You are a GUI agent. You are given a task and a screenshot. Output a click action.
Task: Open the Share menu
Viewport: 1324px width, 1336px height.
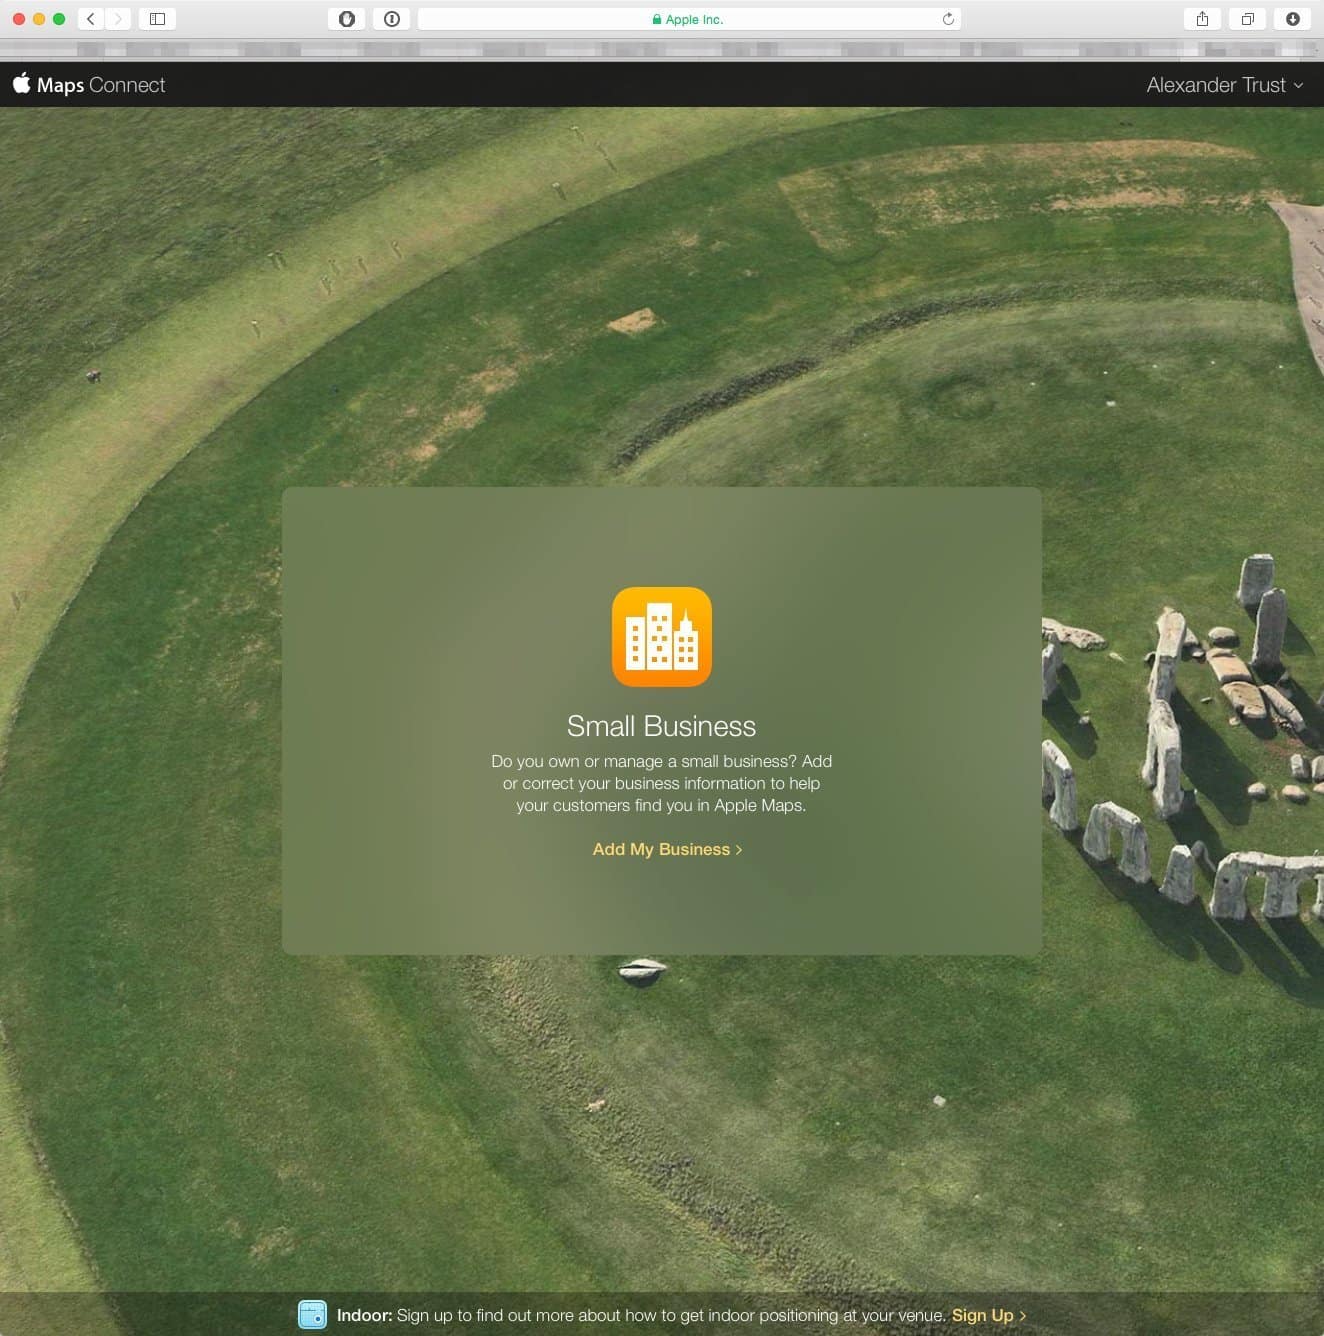(1202, 19)
